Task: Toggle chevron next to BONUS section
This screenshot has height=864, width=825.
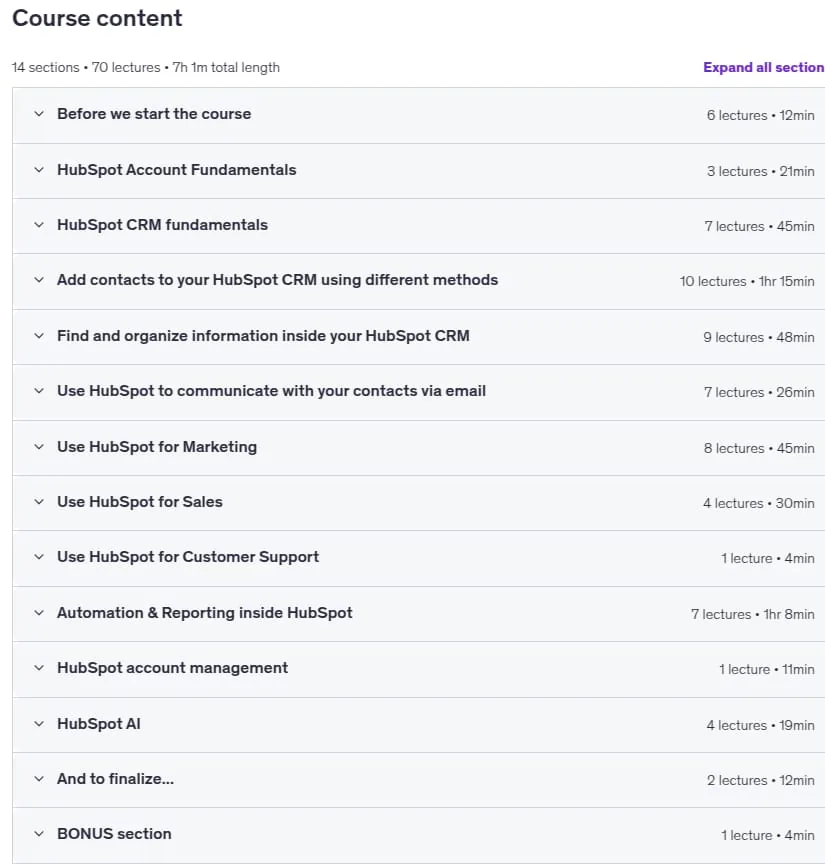Action: coord(39,834)
